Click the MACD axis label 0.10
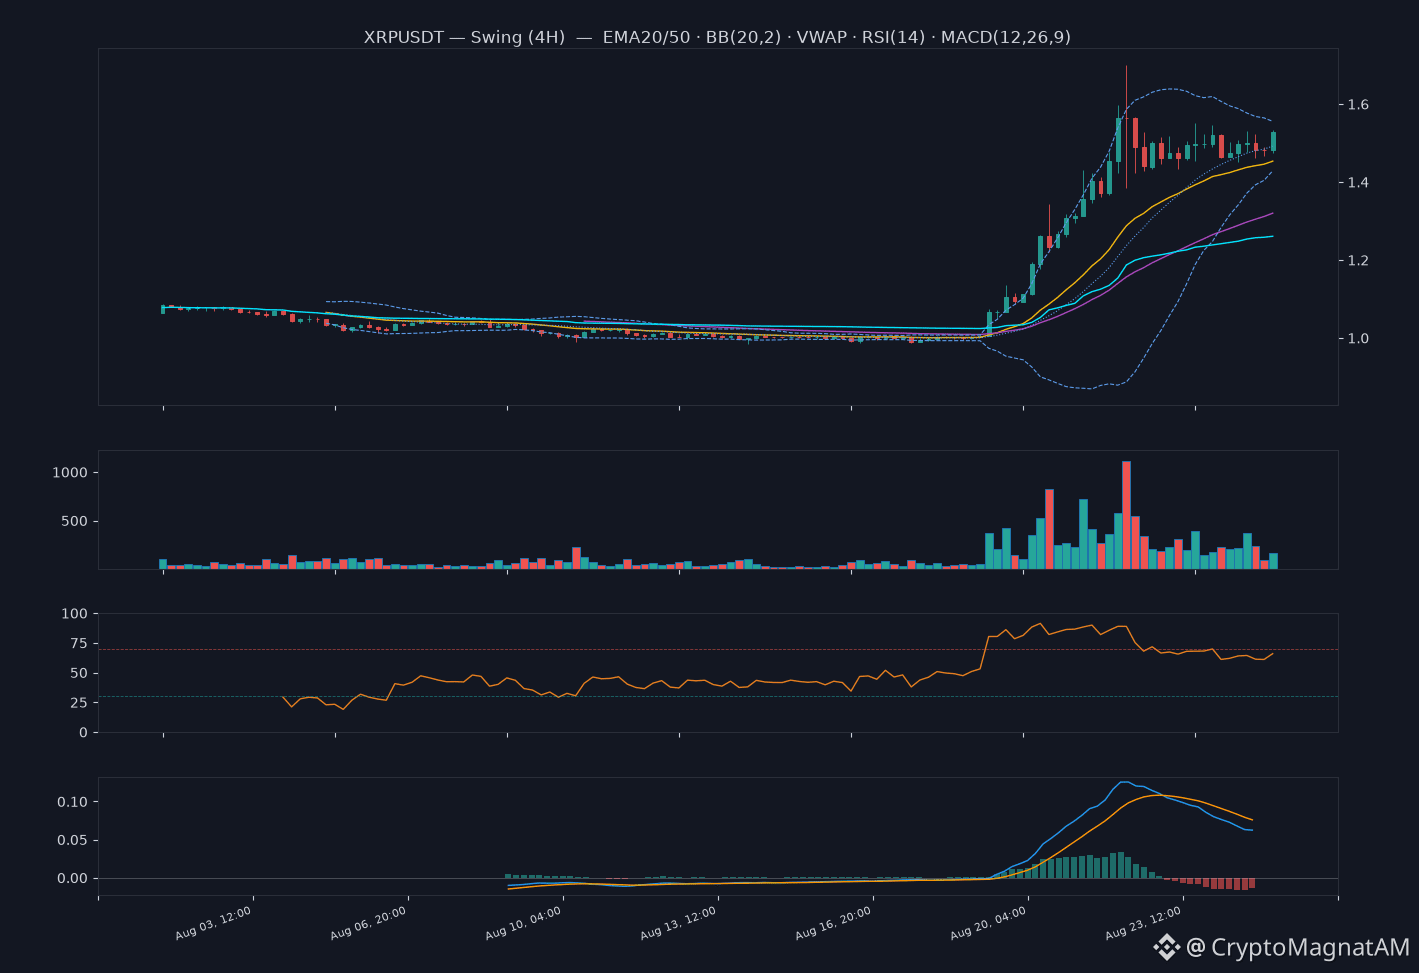The width and height of the screenshot is (1419, 973). click(x=74, y=802)
